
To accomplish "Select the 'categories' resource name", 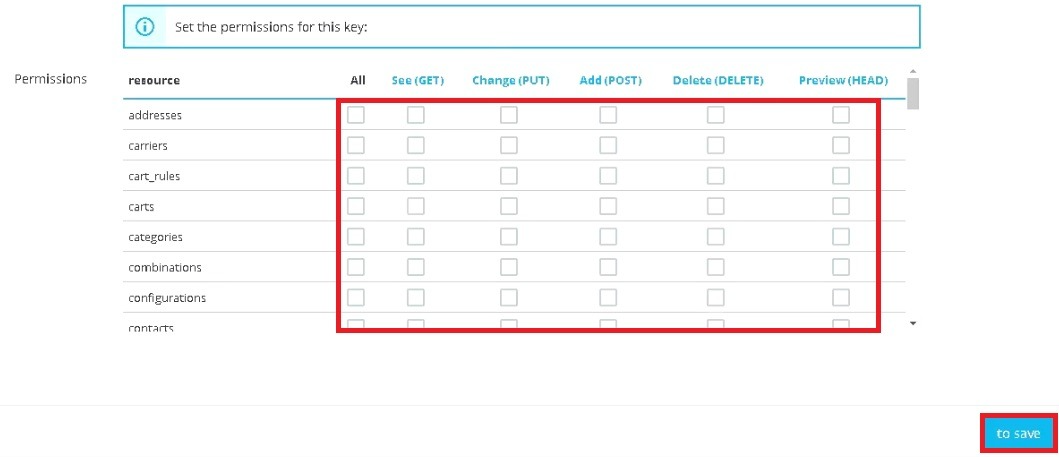I will tap(155, 237).
